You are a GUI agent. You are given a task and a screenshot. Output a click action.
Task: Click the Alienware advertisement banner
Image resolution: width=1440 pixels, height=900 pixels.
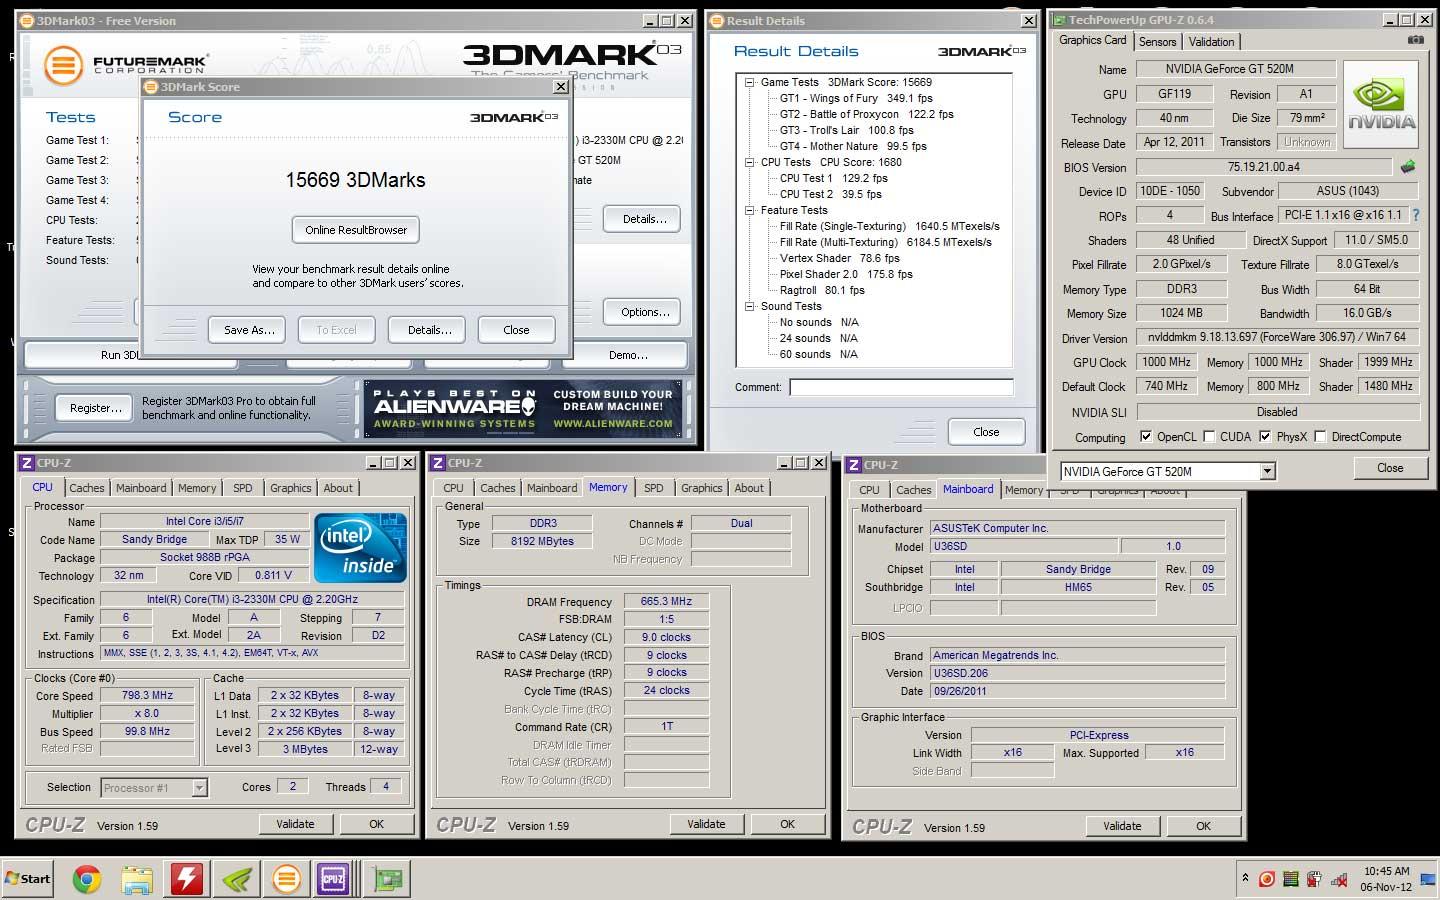click(x=521, y=409)
